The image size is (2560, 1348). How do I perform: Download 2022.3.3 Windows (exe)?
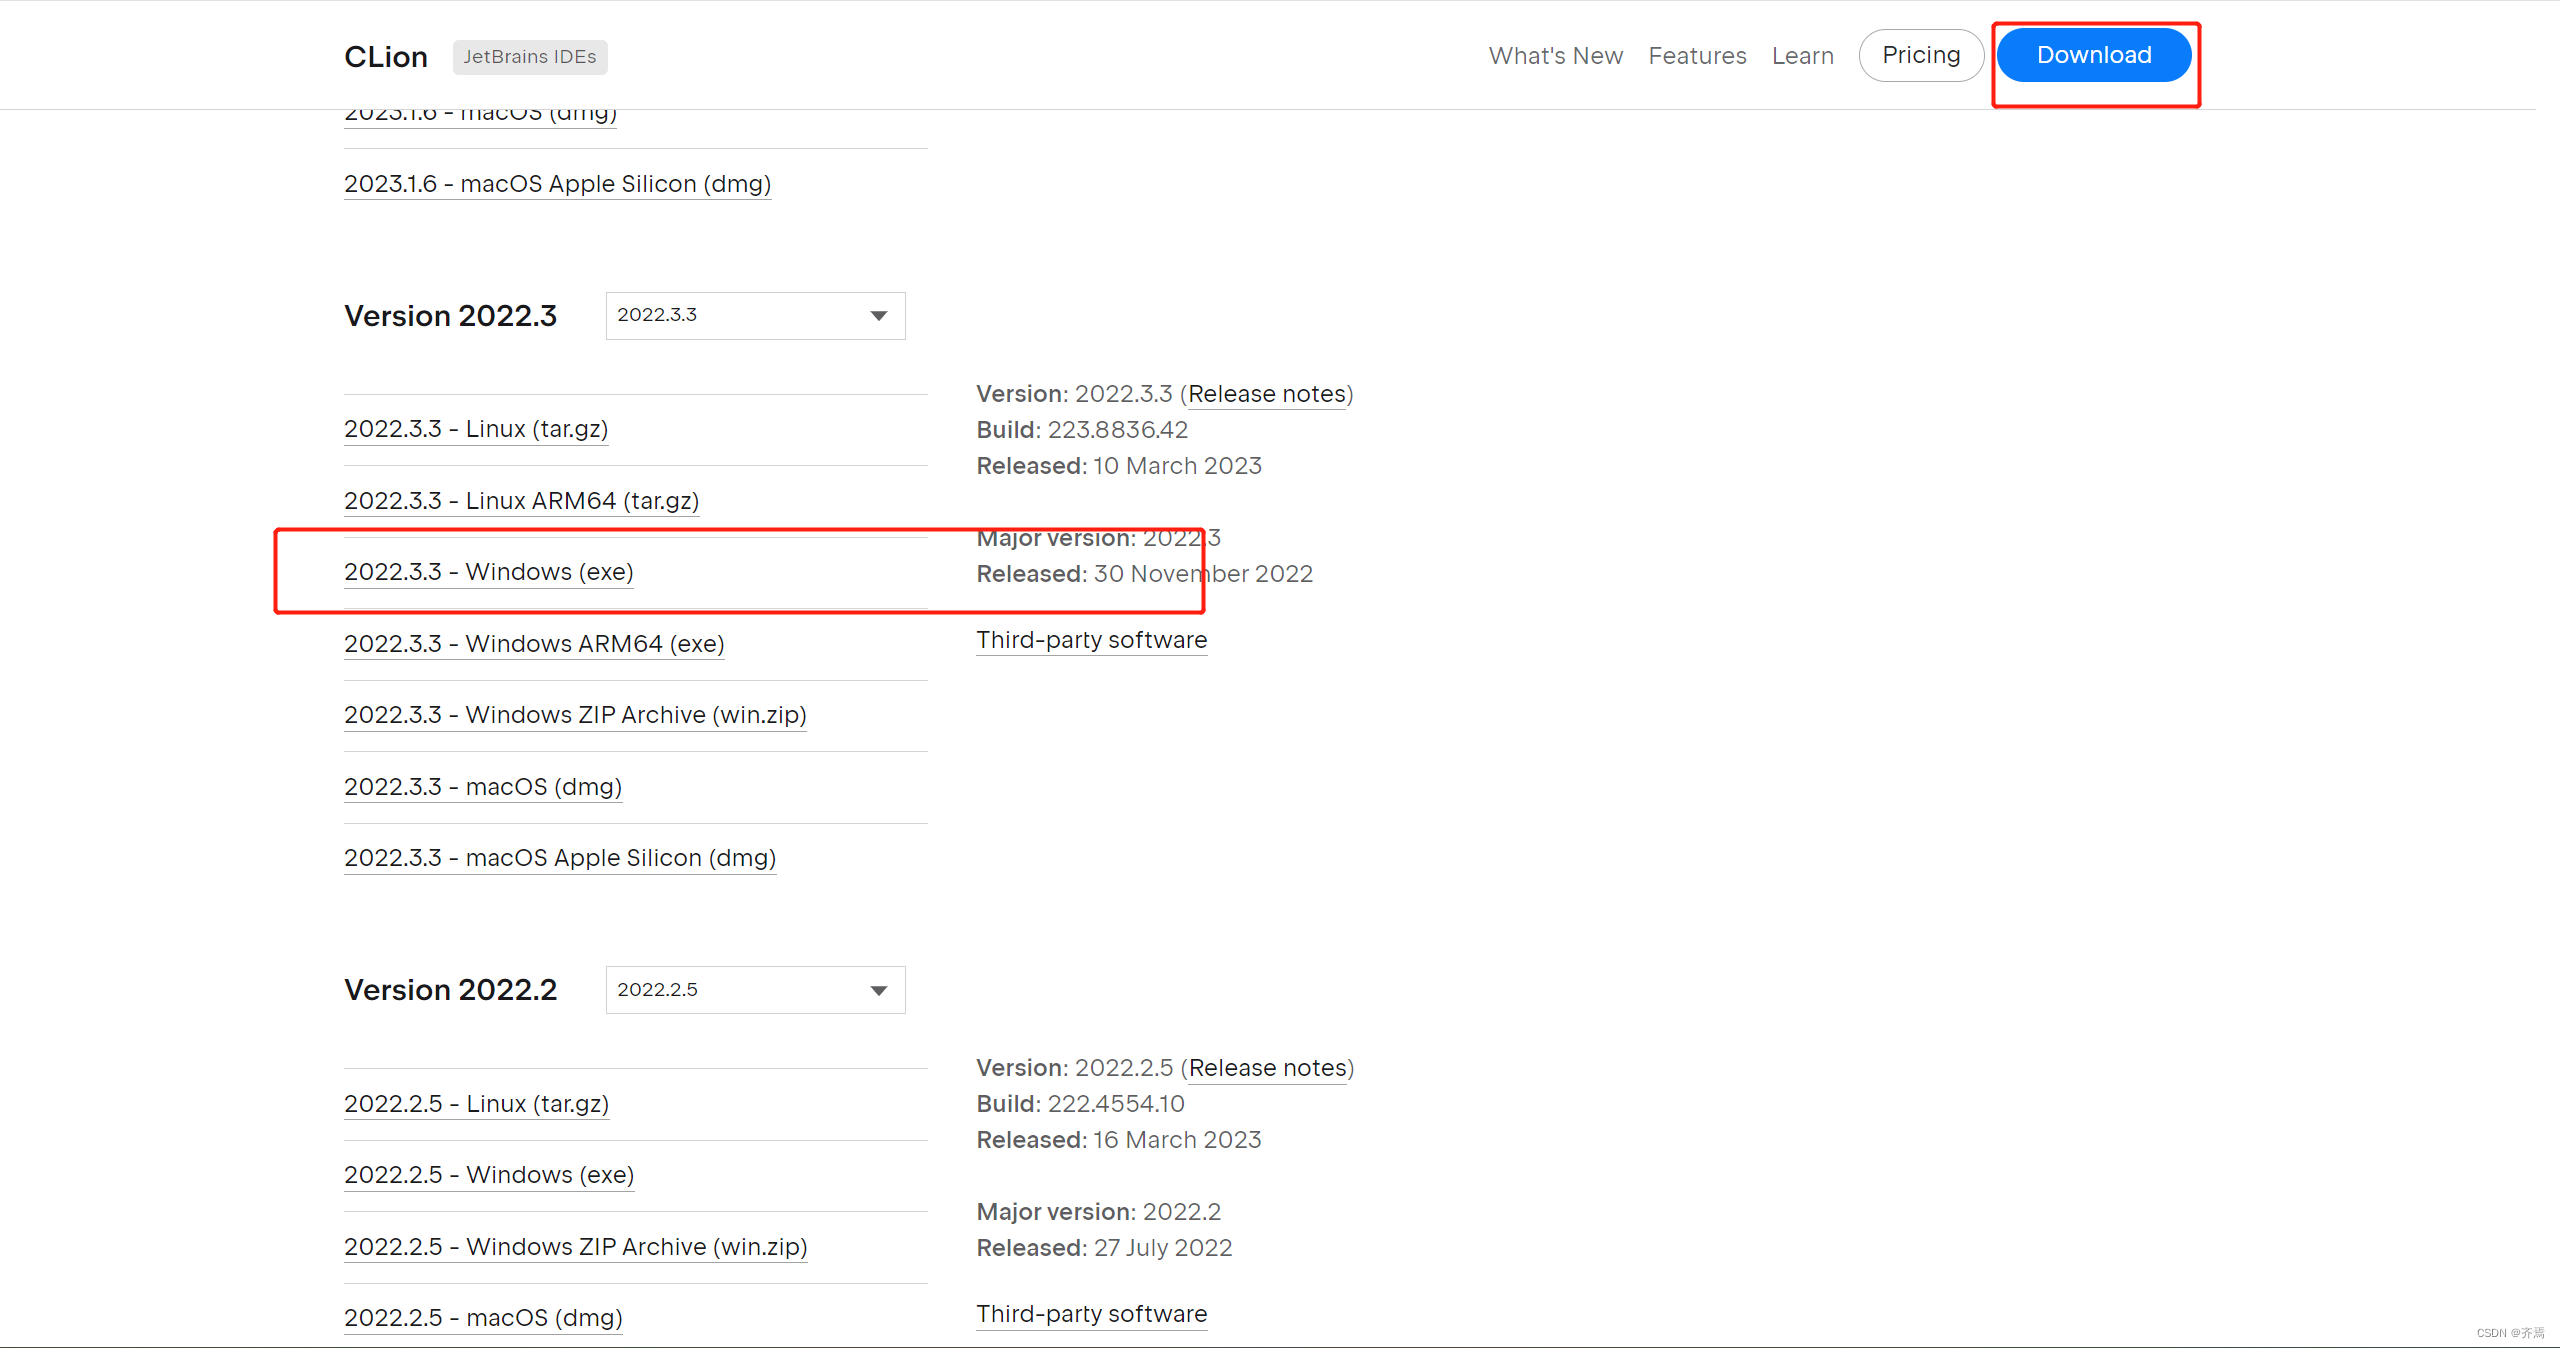488,572
